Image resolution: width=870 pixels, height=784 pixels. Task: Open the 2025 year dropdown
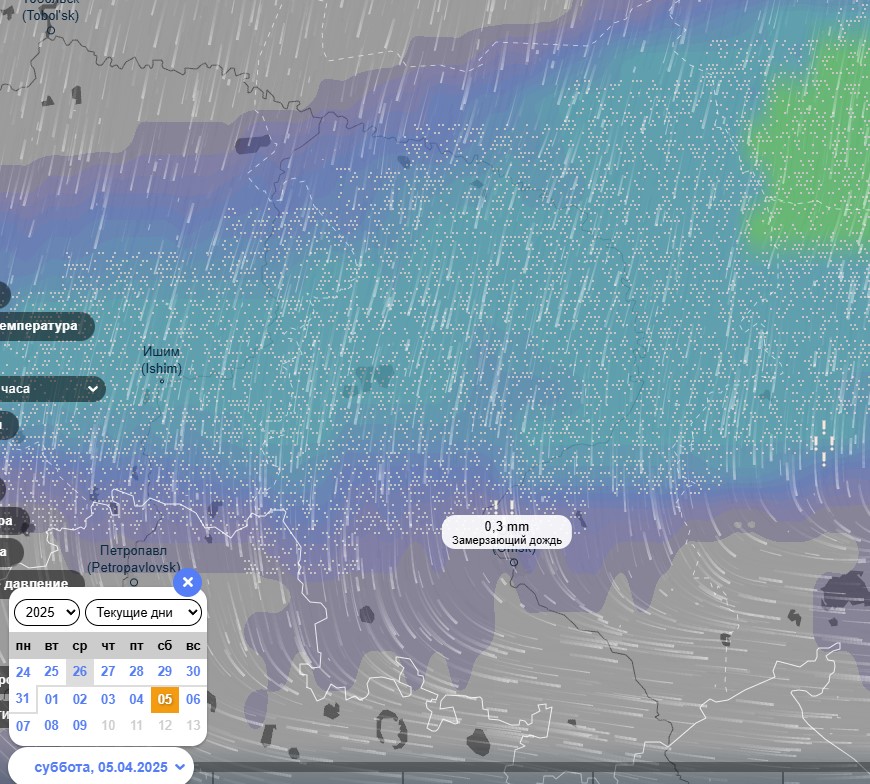(47, 613)
